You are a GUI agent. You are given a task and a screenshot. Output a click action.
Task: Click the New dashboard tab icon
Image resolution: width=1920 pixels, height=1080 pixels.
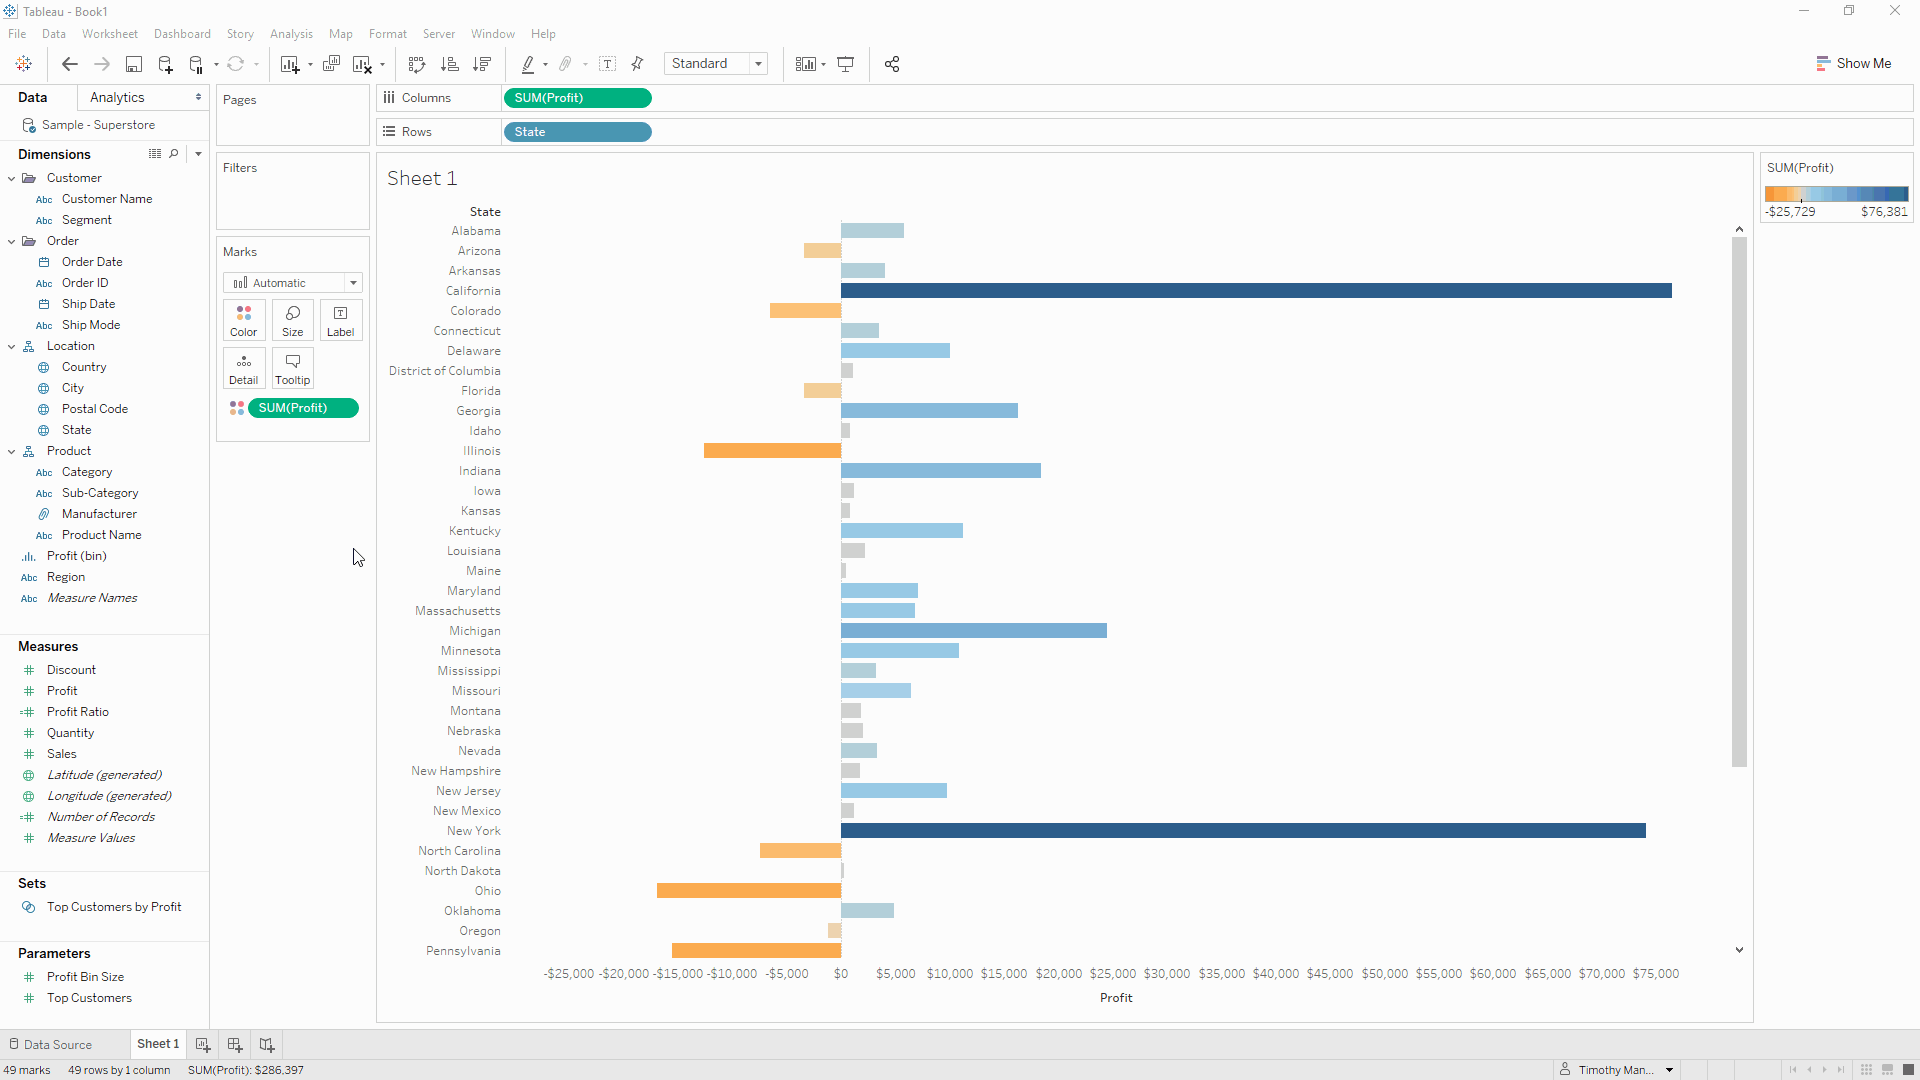pos(235,1044)
